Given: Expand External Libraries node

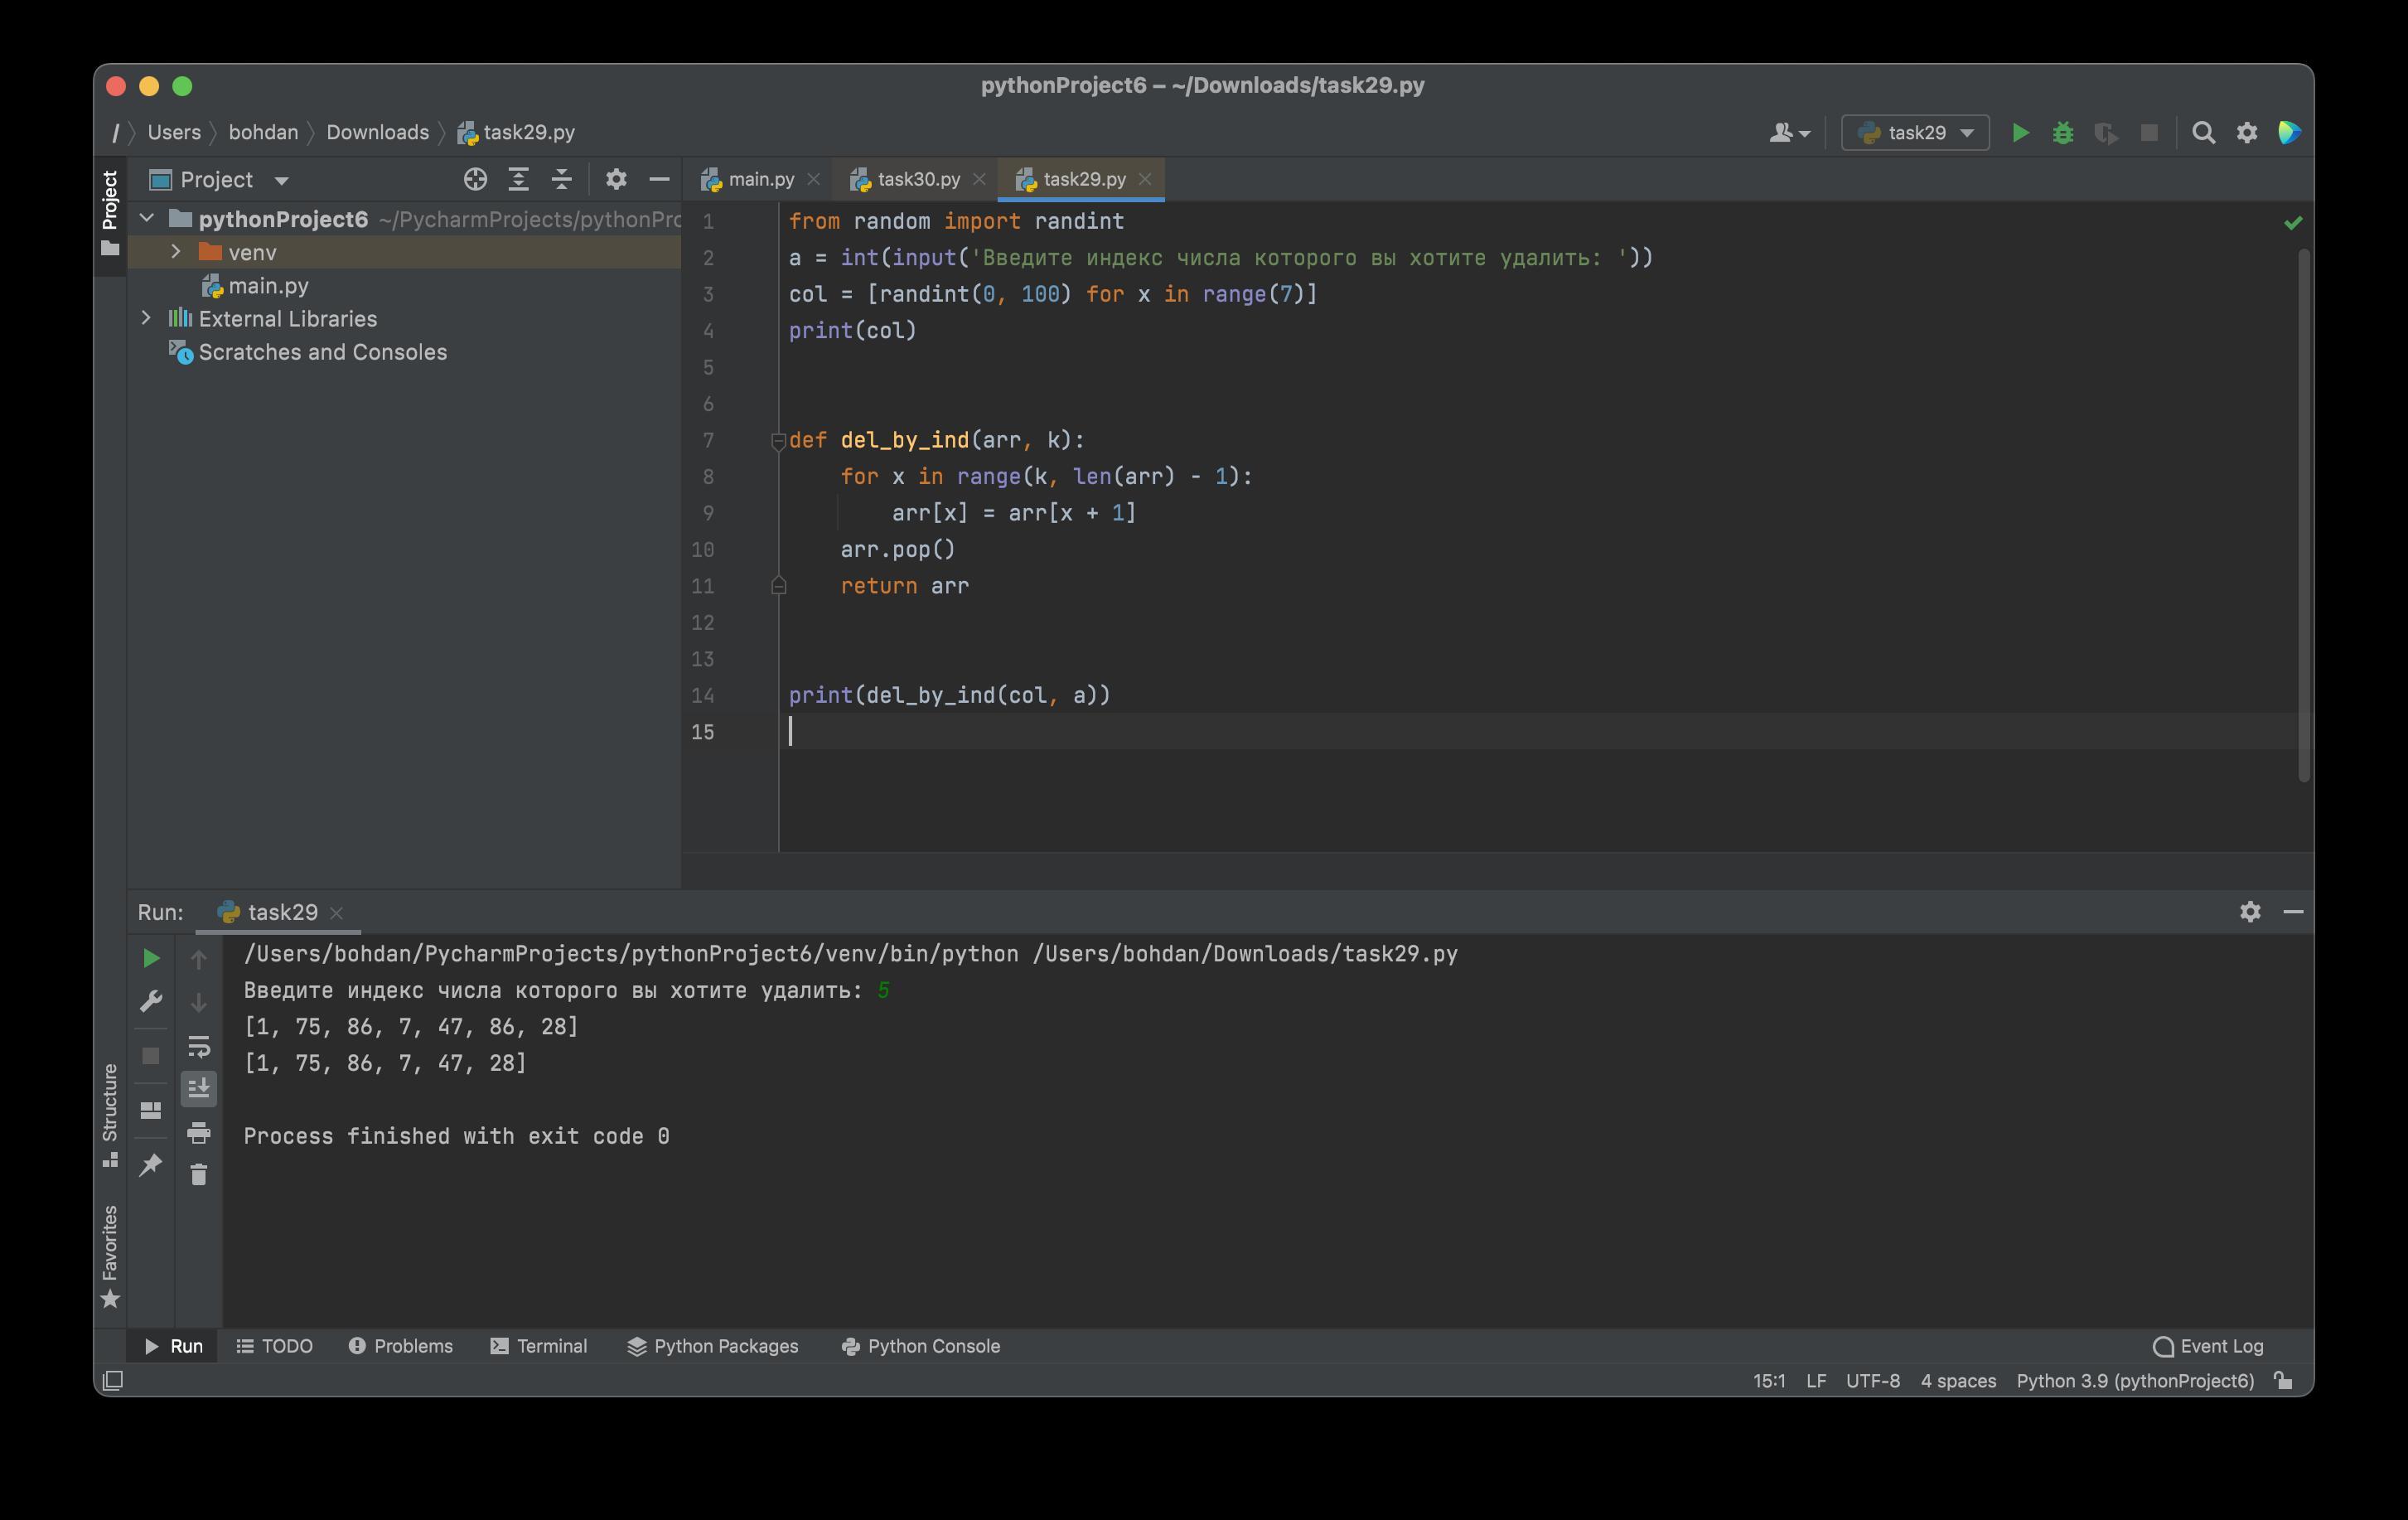Looking at the screenshot, I should [146, 318].
